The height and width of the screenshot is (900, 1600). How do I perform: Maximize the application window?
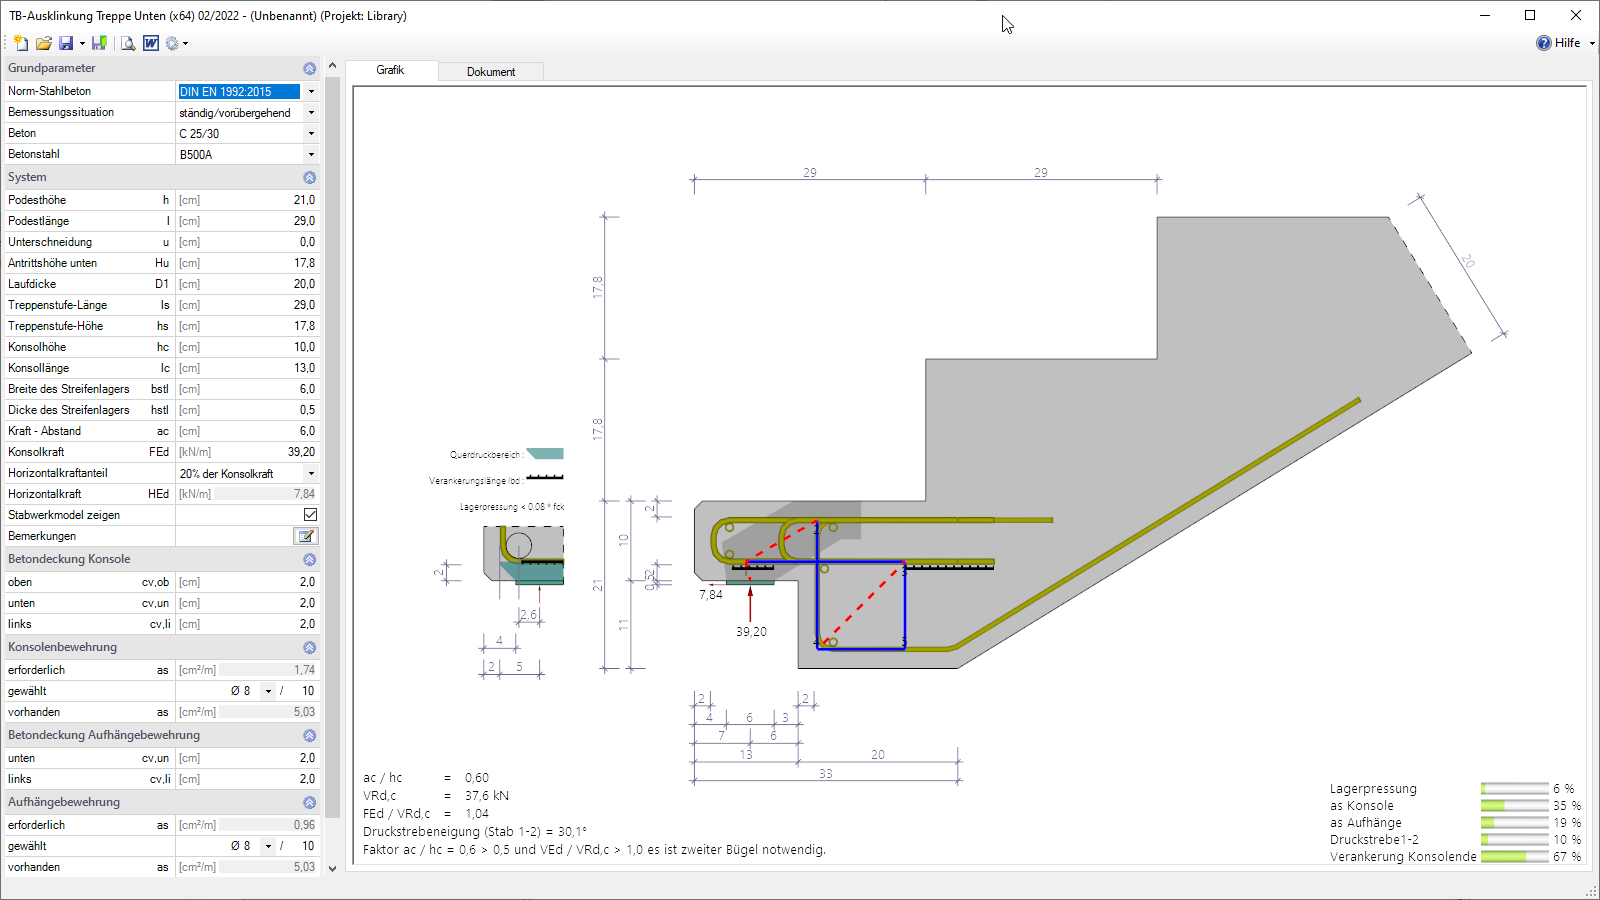tap(1530, 15)
